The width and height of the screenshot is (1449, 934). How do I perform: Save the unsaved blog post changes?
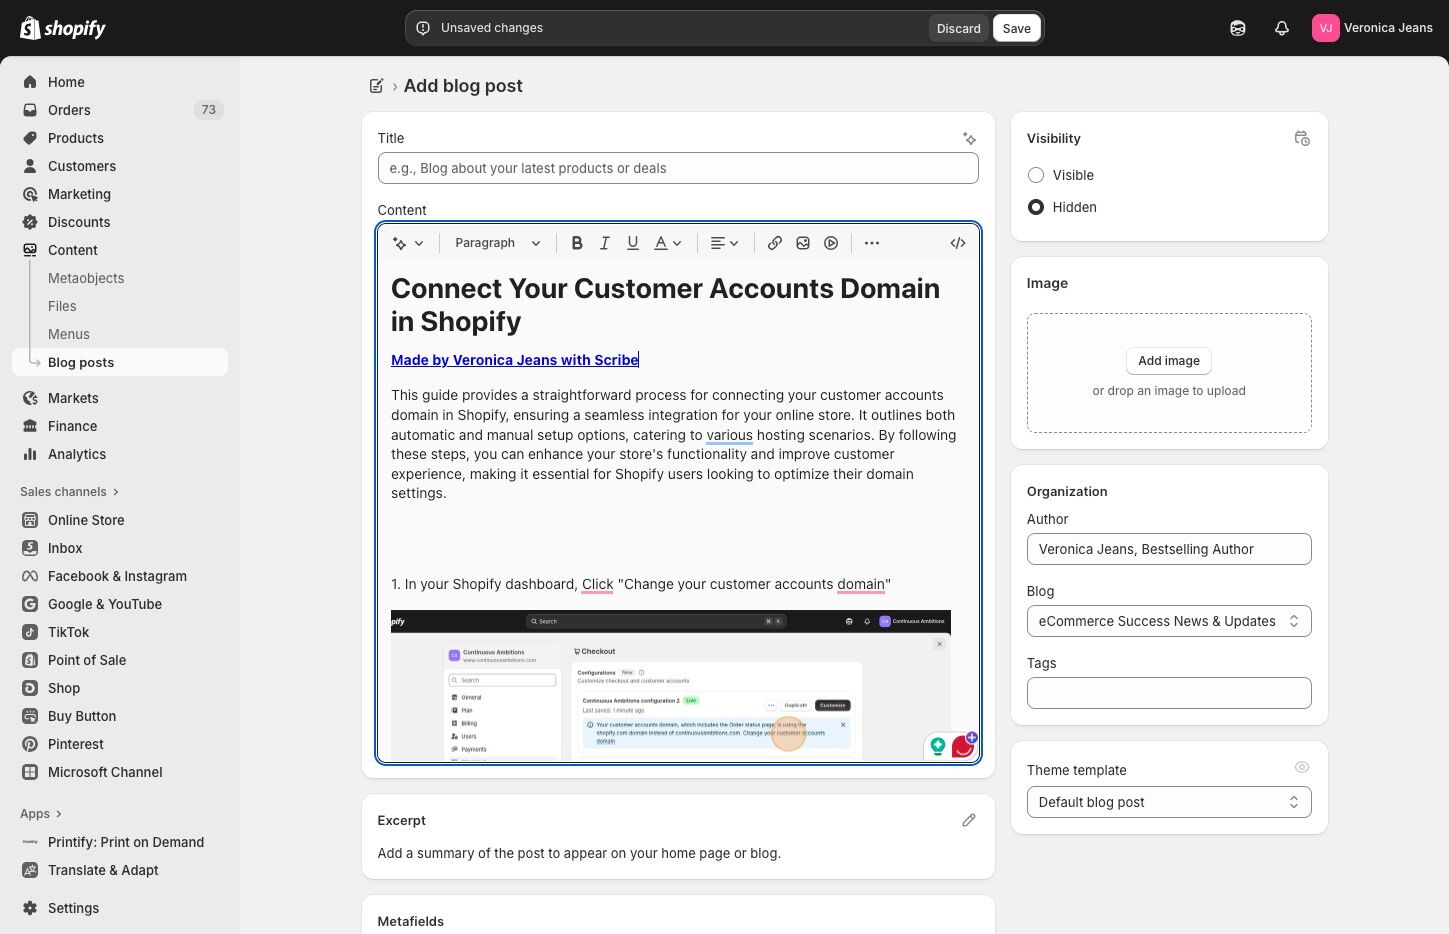click(x=1016, y=28)
